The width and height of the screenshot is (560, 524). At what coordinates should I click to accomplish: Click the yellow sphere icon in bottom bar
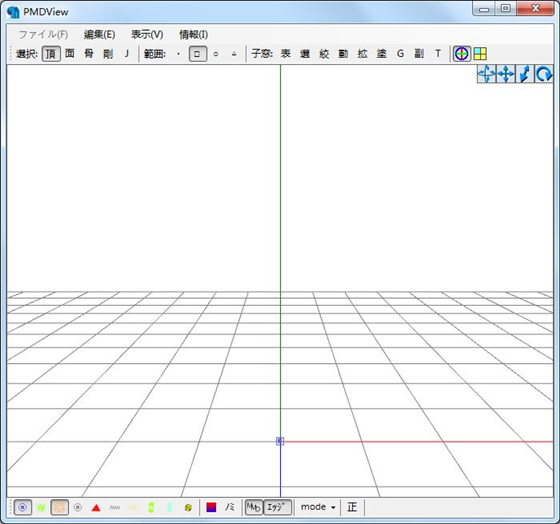(188, 508)
